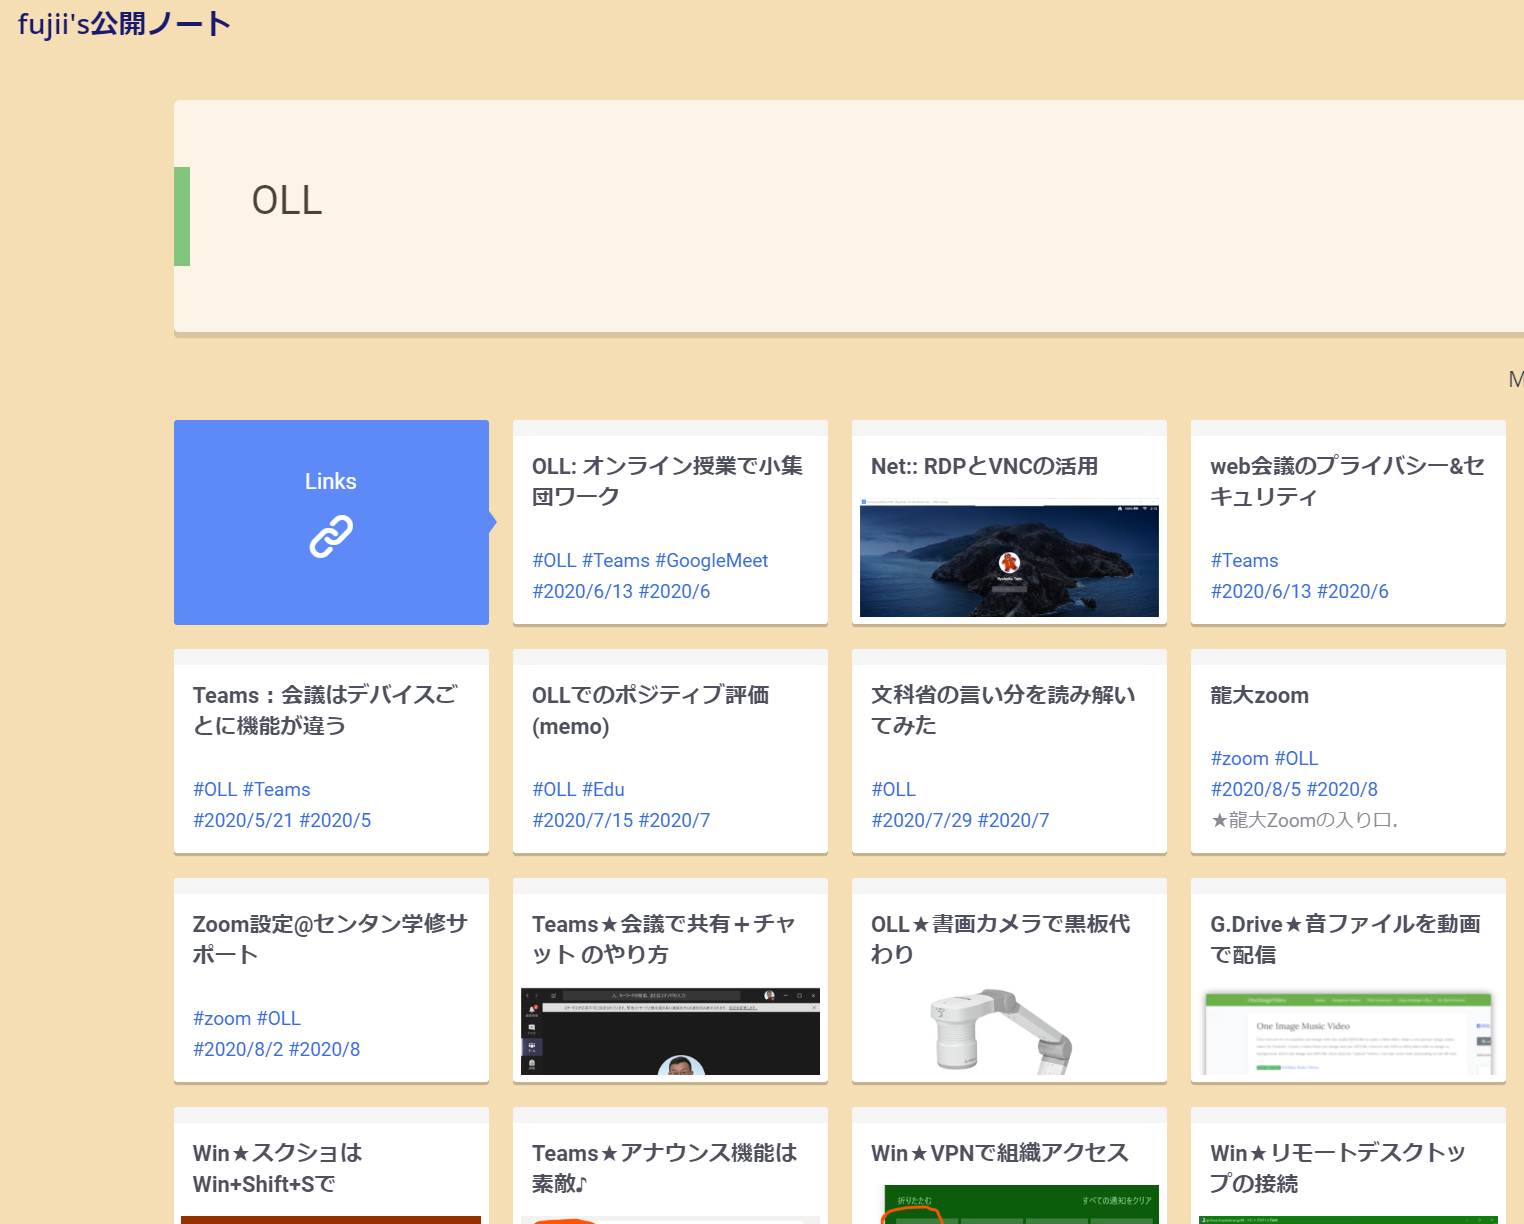Click green notification thumbnail in VPNで組織アクセス card
This screenshot has width=1524, height=1224.
pos(1020,1204)
